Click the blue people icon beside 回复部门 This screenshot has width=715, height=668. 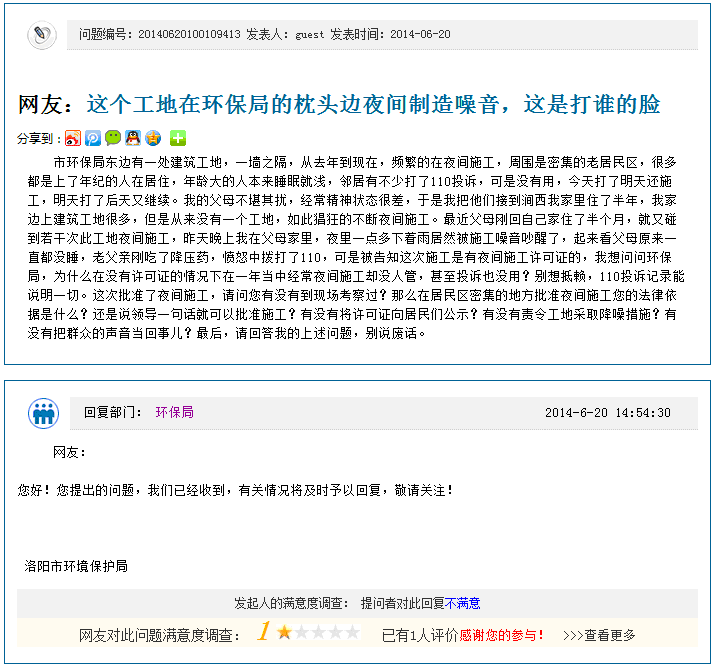point(43,414)
